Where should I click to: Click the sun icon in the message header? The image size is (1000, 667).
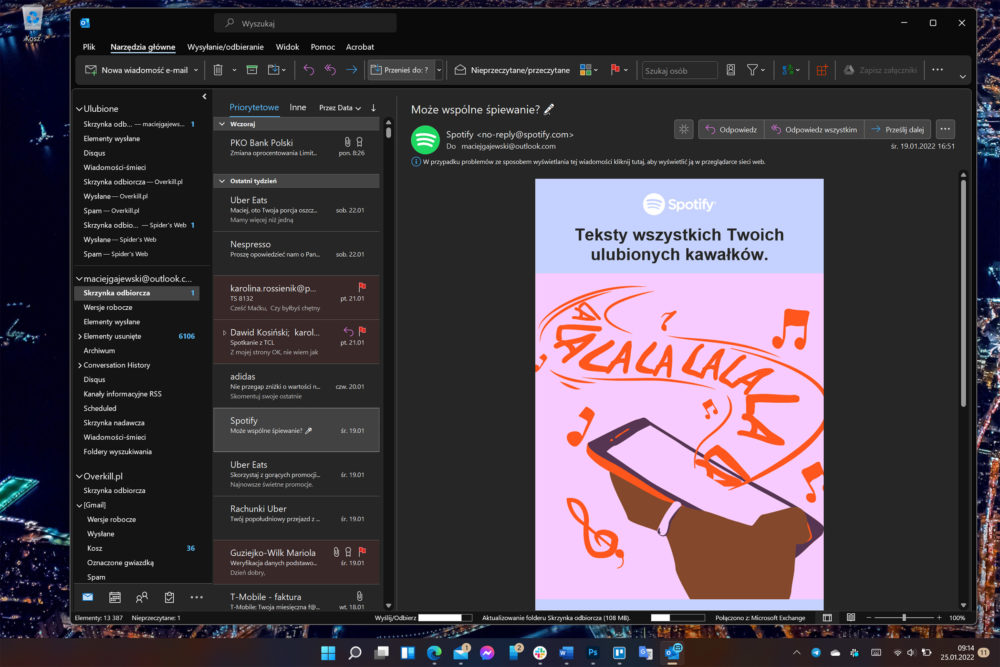click(x=684, y=129)
